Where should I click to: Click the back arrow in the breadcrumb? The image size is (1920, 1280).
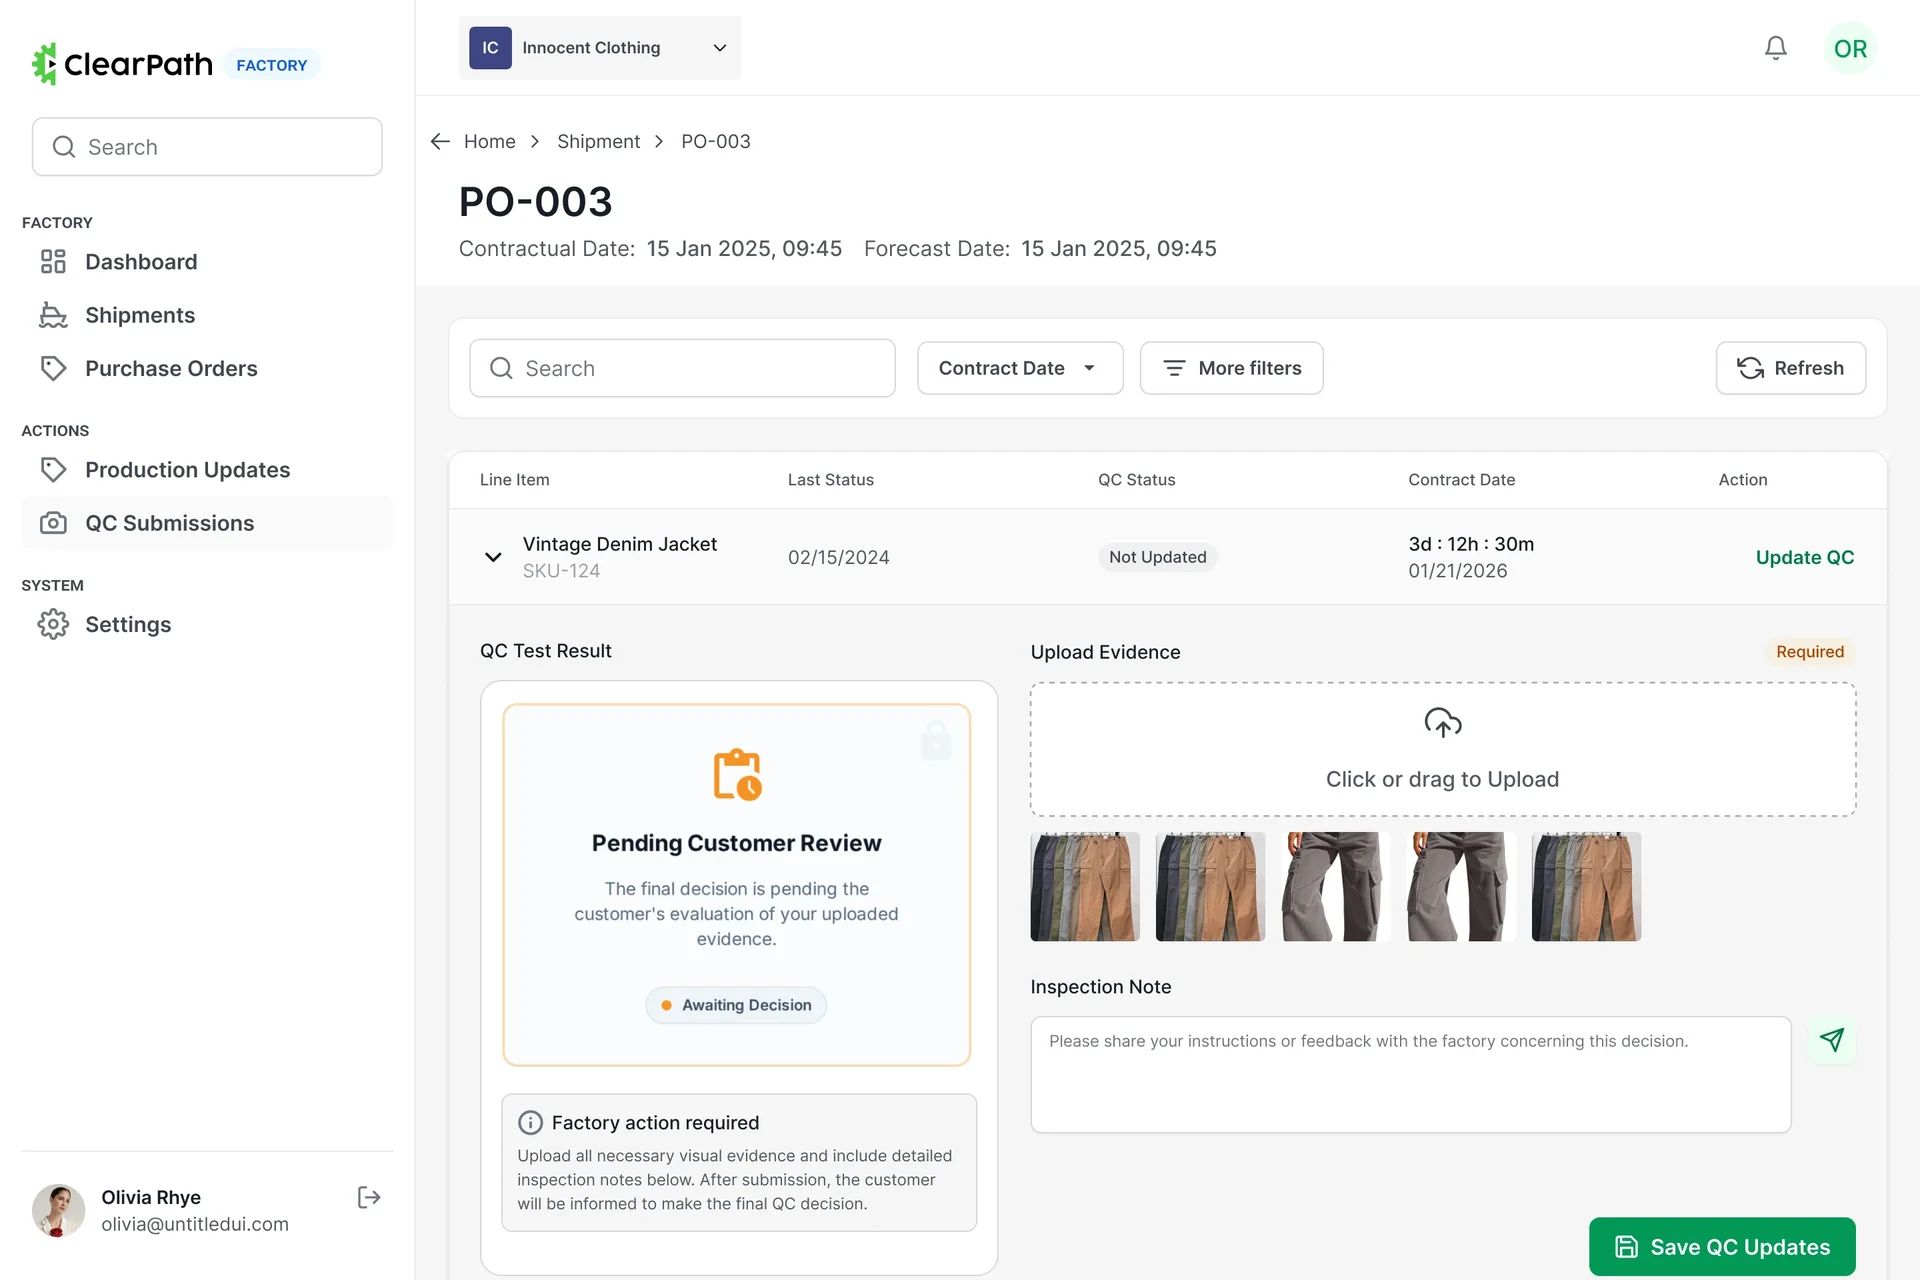440,141
